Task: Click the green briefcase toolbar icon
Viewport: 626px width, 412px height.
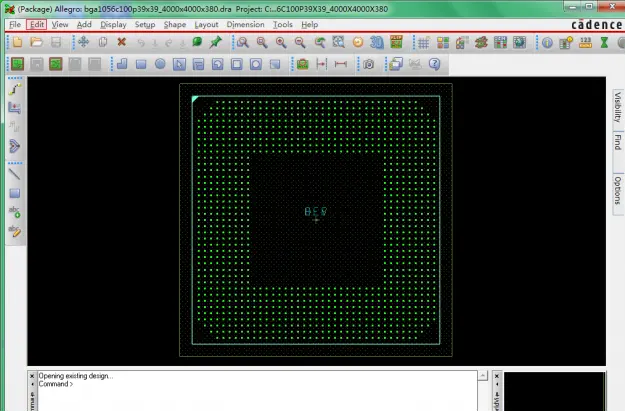Action: pos(303,64)
